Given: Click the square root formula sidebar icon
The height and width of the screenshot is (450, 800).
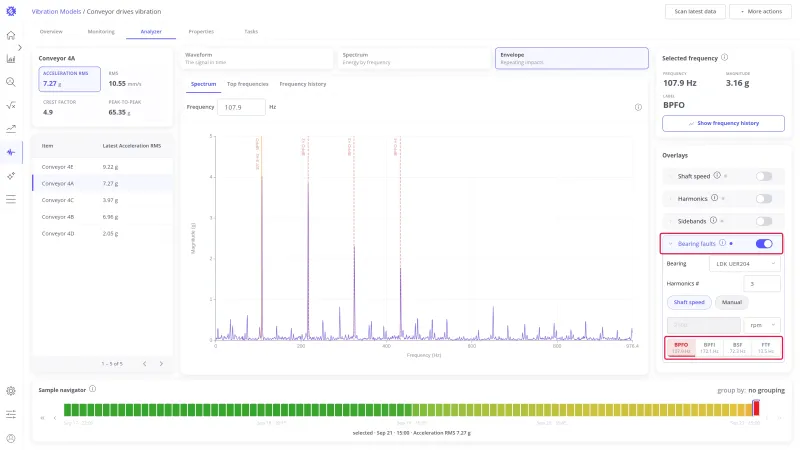Looking at the screenshot, I should [11, 105].
